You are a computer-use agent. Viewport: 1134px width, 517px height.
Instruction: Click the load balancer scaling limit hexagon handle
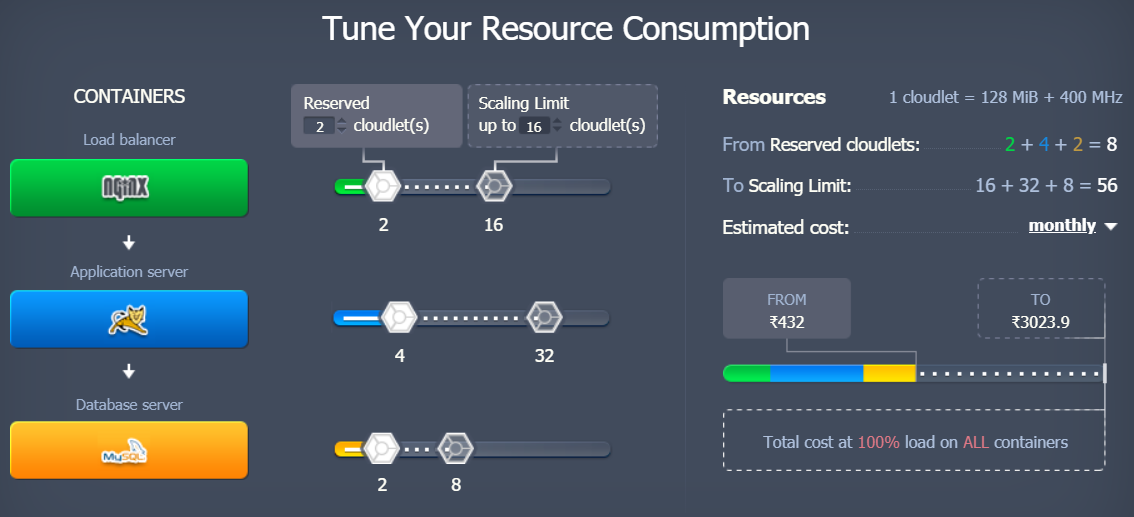493,185
